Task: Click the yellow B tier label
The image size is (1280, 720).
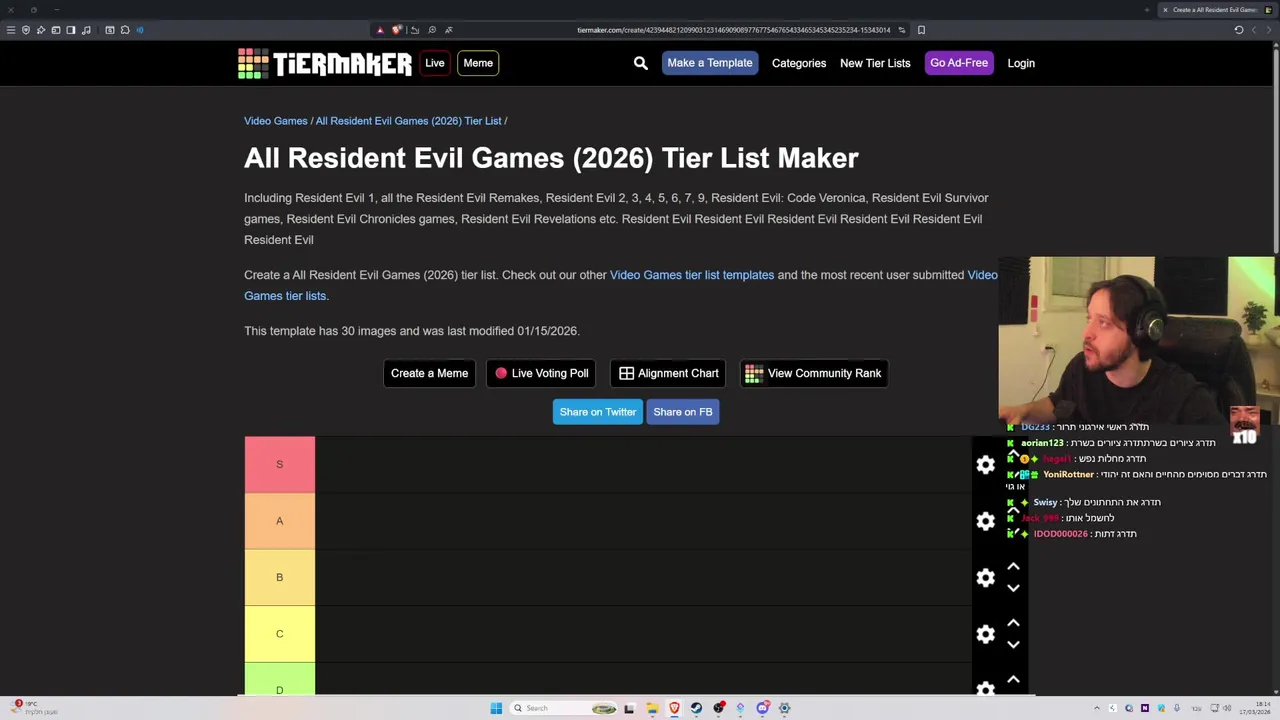Action: point(280,578)
